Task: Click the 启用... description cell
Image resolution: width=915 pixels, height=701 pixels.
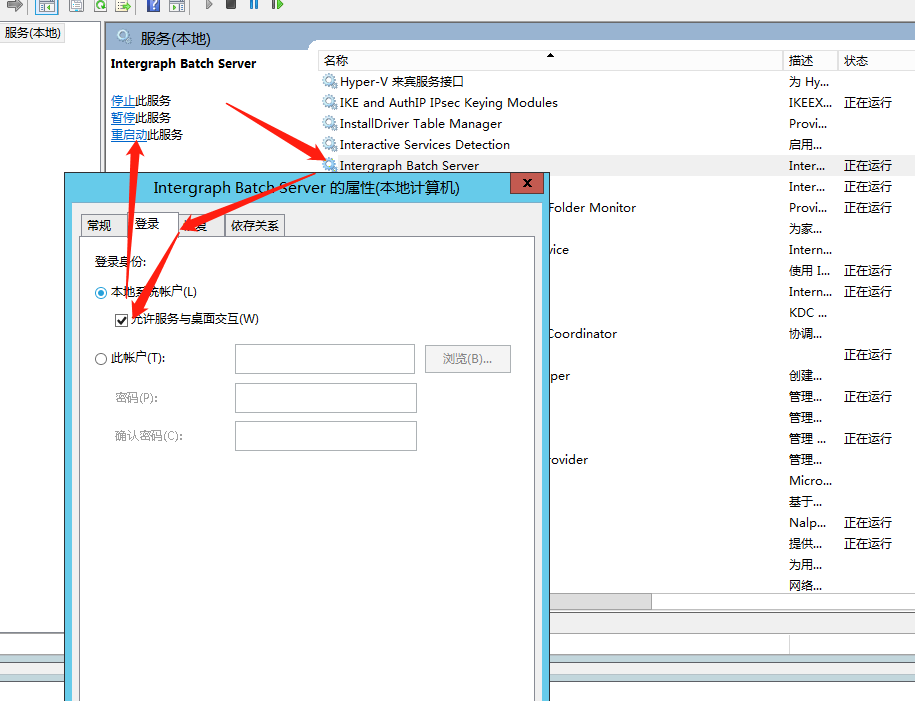Action: coord(805,145)
